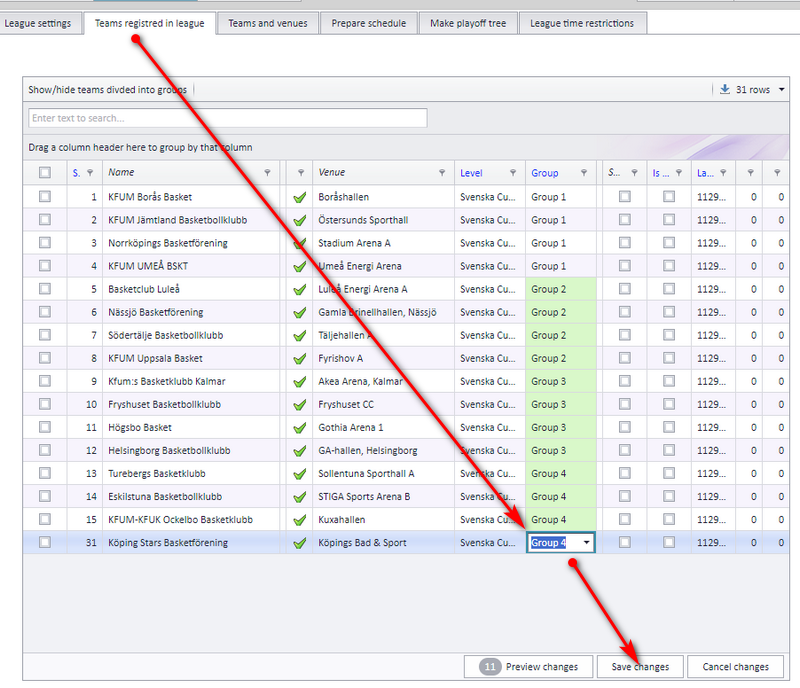Select the League time restrictions tab
Image resolution: width=800 pixels, height=688 pixels.
(x=582, y=23)
